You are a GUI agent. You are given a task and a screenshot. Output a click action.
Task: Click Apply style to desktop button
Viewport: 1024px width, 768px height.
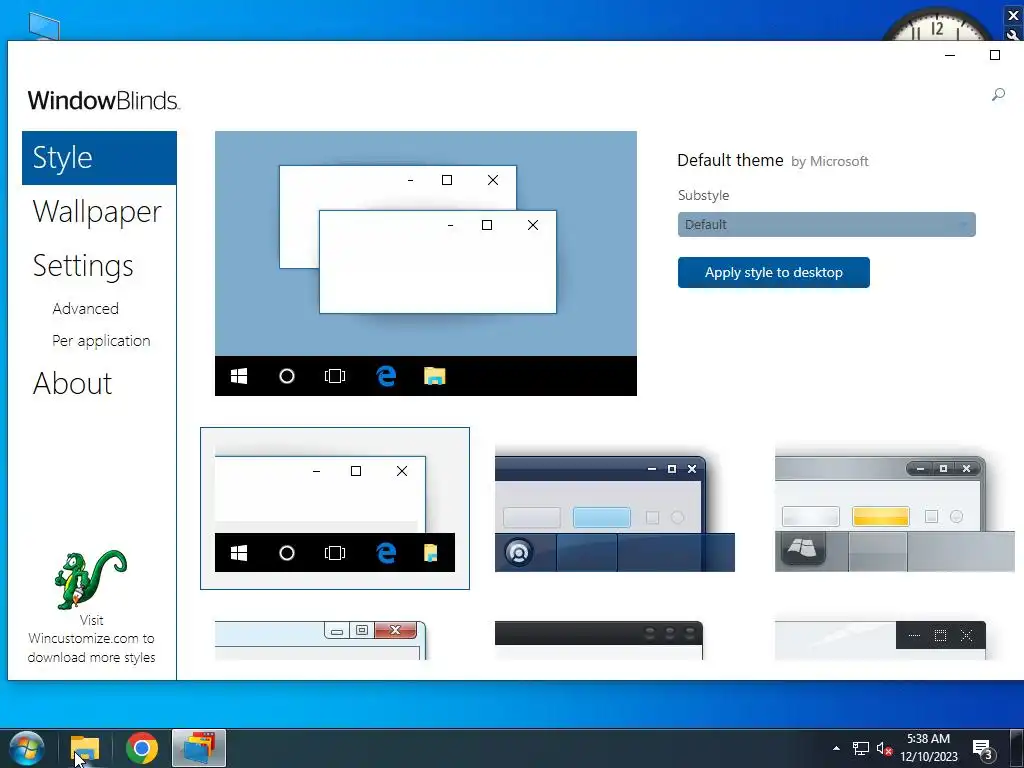click(773, 272)
